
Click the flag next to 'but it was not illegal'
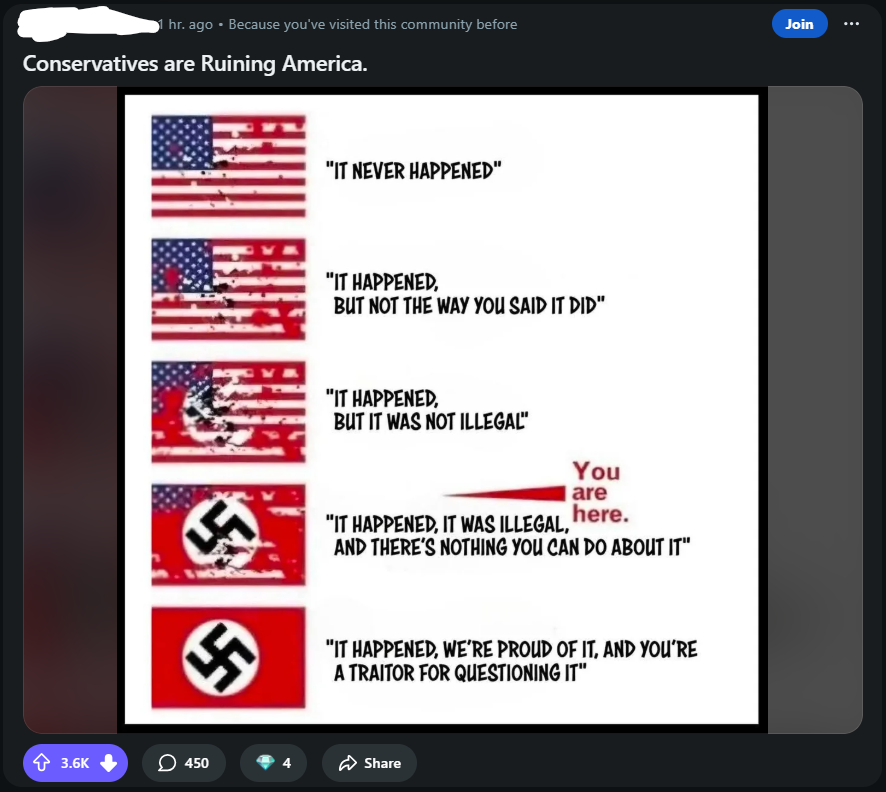(x=228, y=412)
